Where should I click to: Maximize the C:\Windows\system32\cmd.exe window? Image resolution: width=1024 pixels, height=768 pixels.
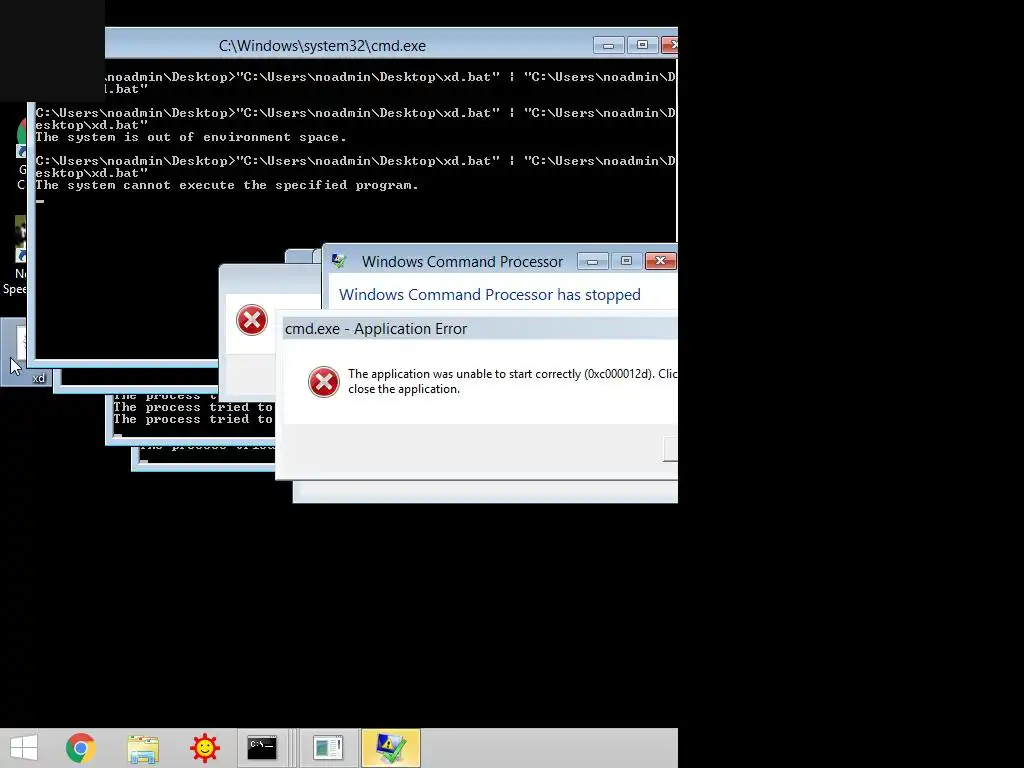(x=643, y=45)
